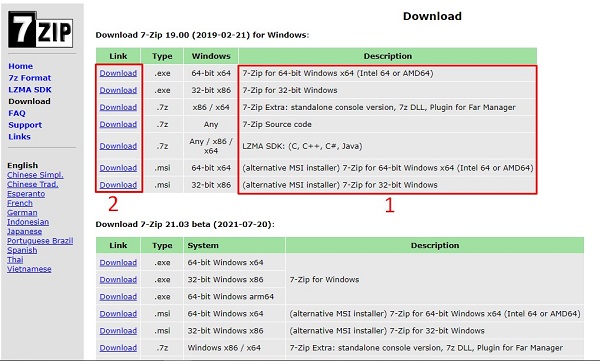
Task: Switch language to Thai
Action: [15, 260]
